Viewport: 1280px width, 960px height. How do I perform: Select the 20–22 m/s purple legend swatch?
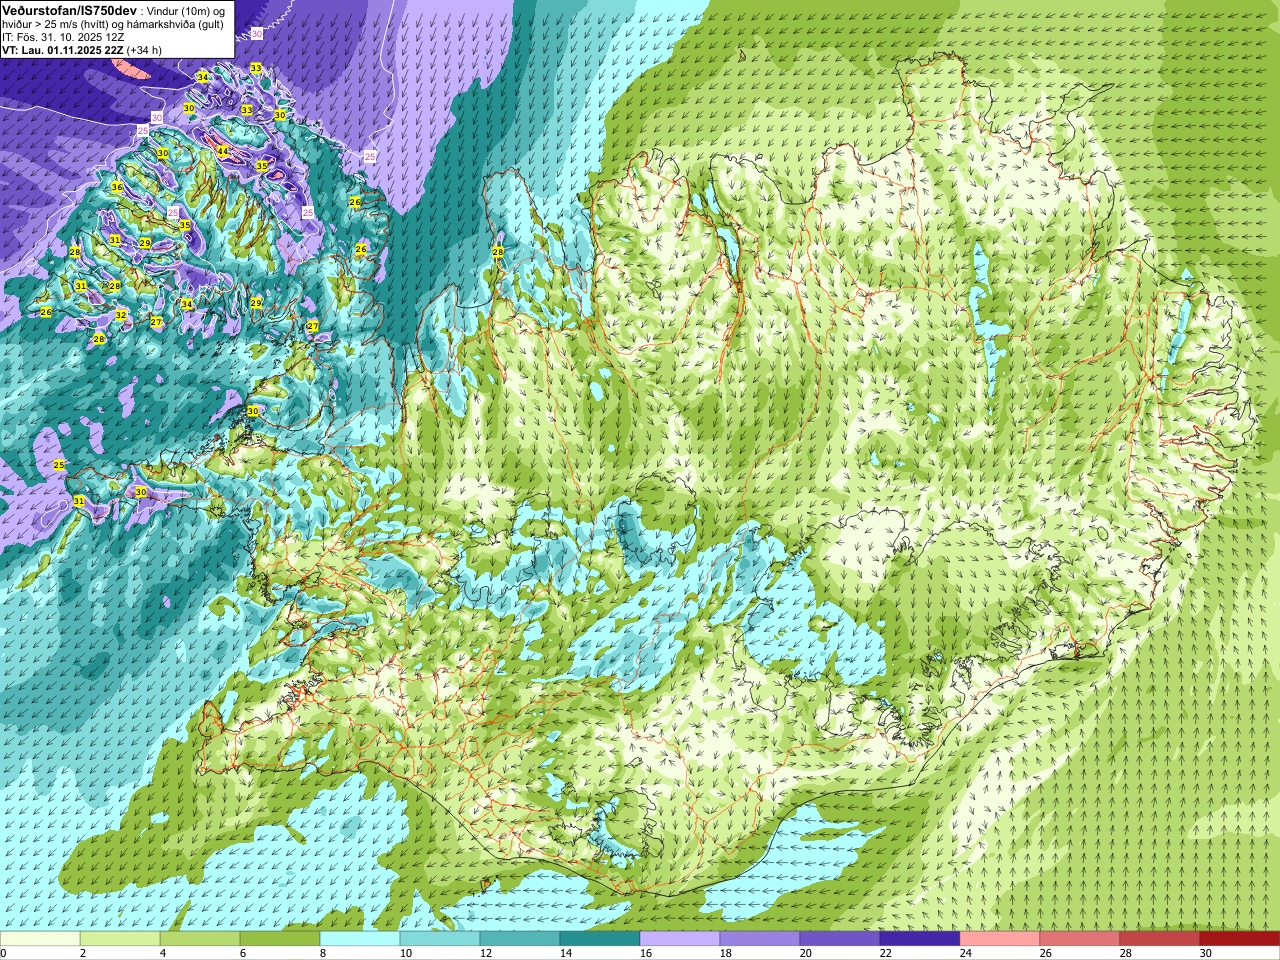[840, 939]
